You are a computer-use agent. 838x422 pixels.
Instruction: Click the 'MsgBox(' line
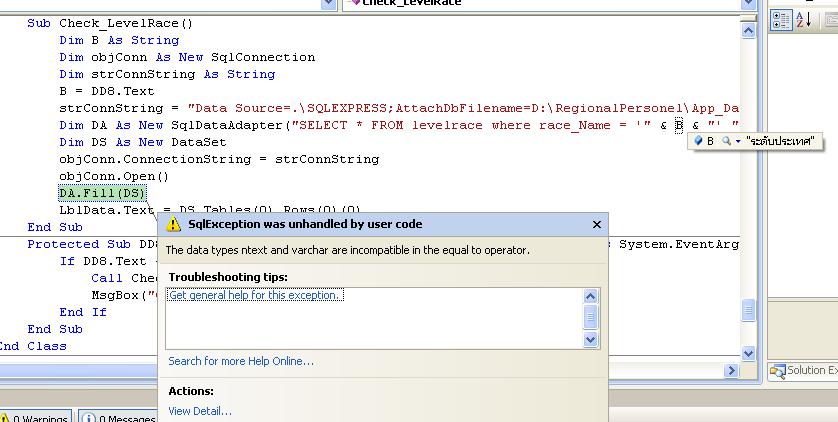[x=125, y=295]
